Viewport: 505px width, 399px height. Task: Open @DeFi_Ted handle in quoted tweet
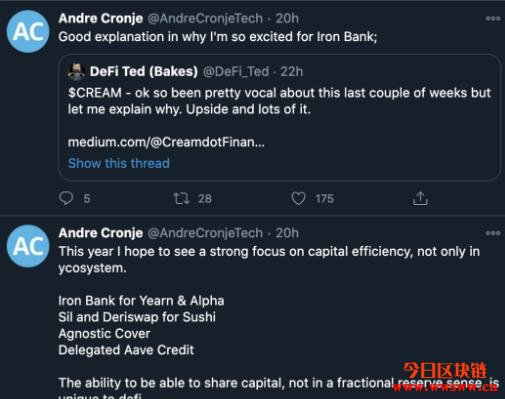(x=236, y=71)
